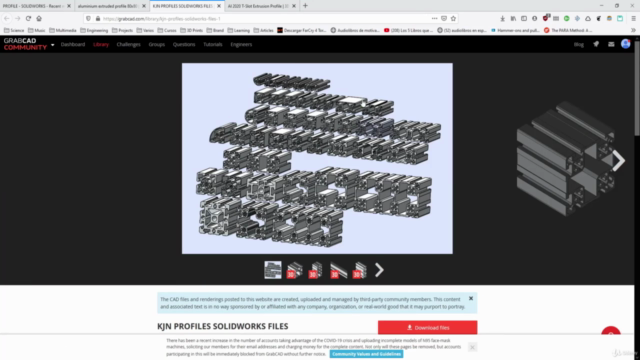640x360 pixels.
Task: Dismiss the COVID-19 warning banner
Action: click(x=472, y=347)
